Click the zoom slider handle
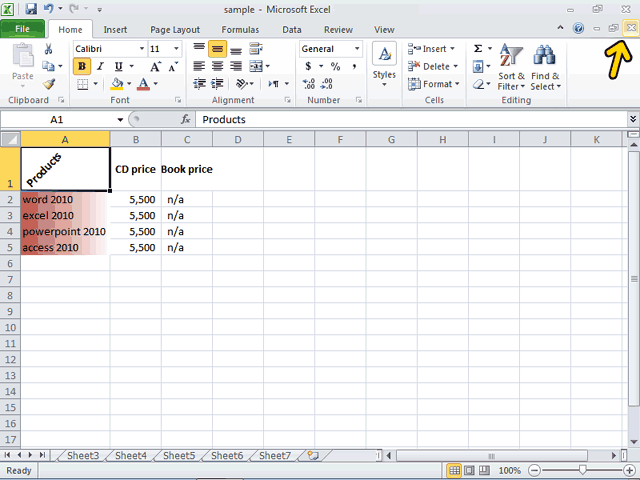 point(582,471)
